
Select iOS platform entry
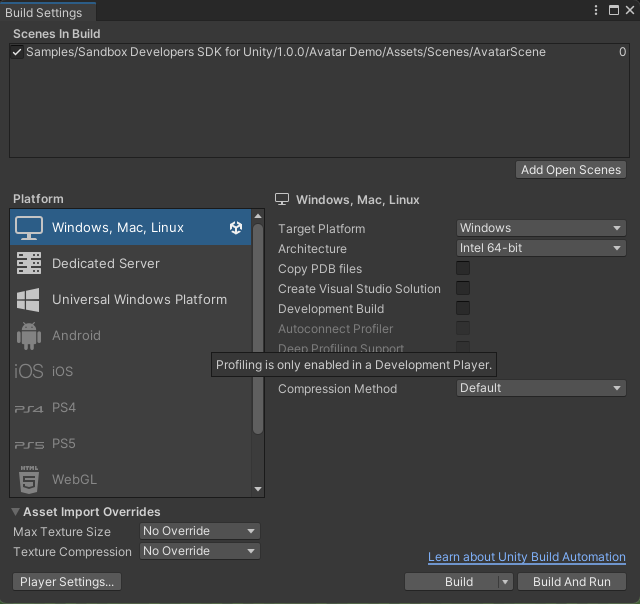(x=131, y=371)
